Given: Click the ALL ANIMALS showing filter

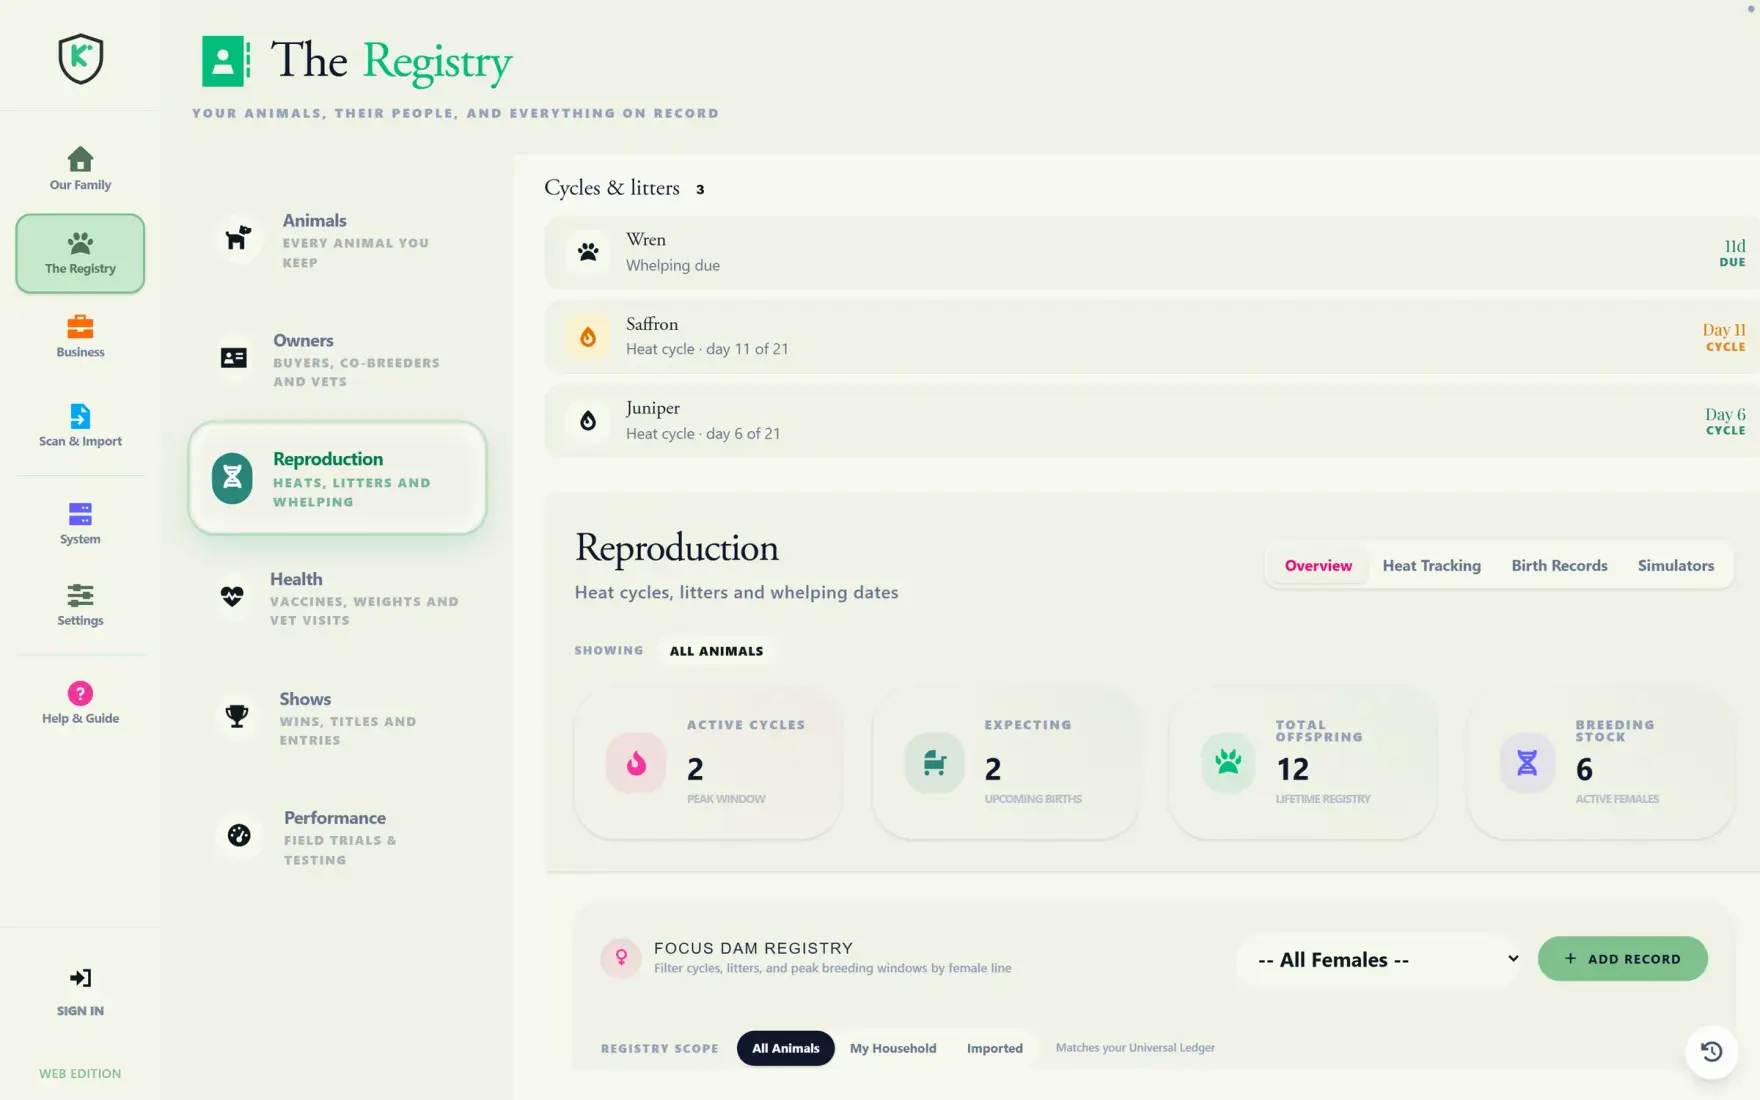Looking at the screenshot, I should pyautogui.click(x=716, y=651).
